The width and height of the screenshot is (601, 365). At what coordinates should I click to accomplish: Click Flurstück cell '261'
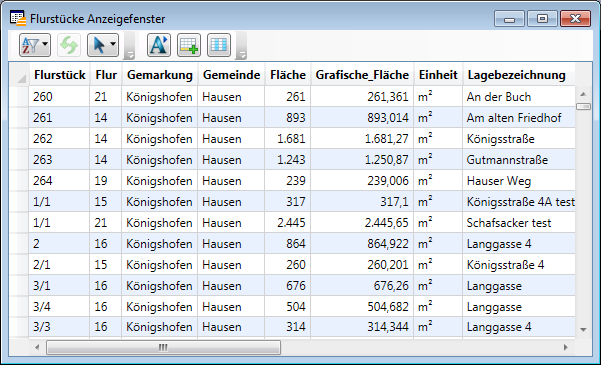59,118
